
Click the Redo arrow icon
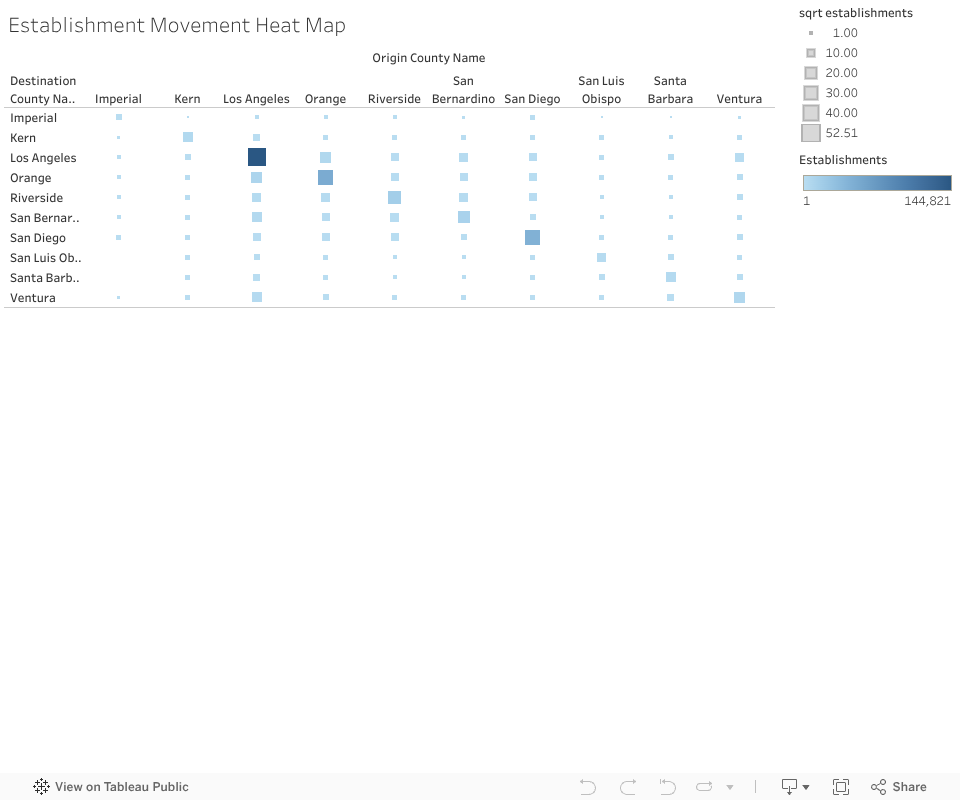628,787
